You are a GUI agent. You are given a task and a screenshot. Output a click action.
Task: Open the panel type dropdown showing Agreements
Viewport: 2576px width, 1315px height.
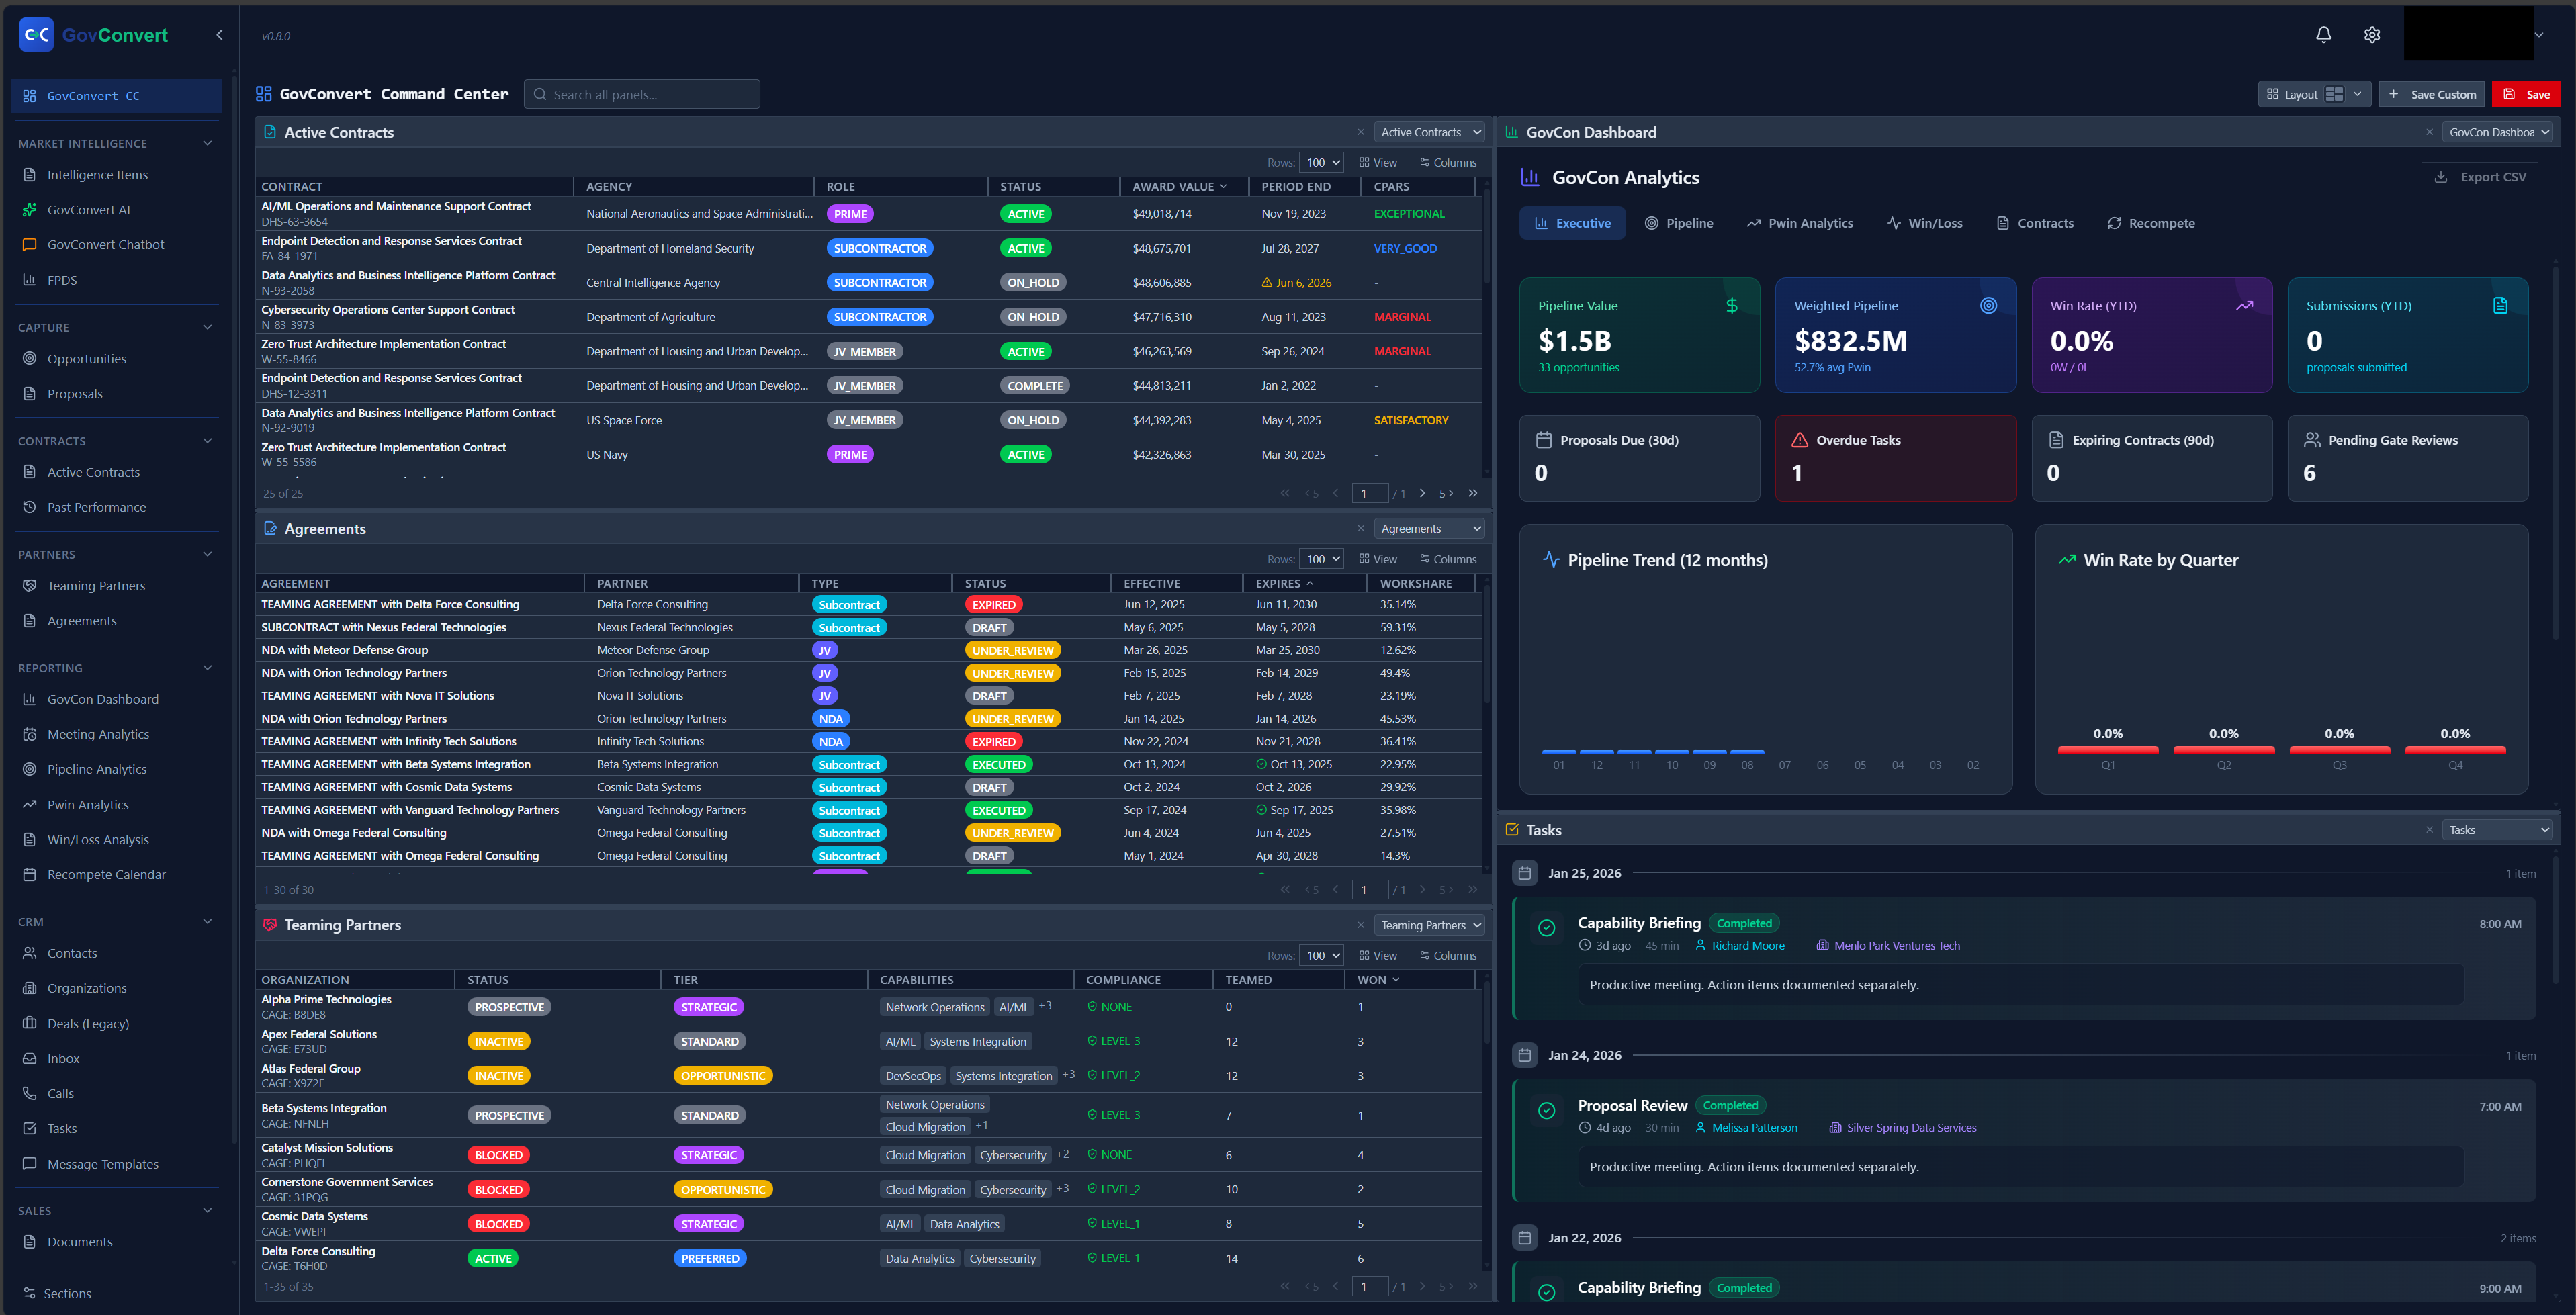point(1429,528)
